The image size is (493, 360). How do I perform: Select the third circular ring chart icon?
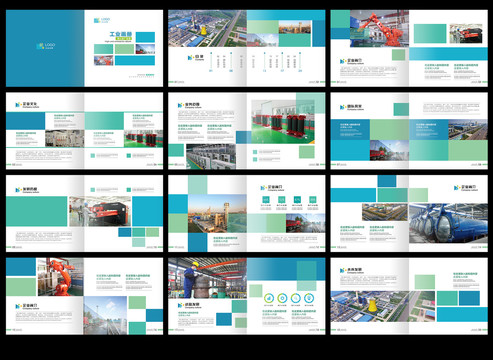[x=296, y=298]
